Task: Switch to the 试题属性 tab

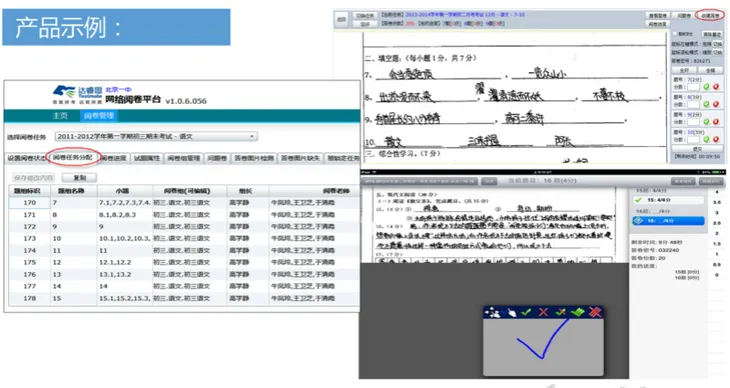Action: (x=147, y=158)
